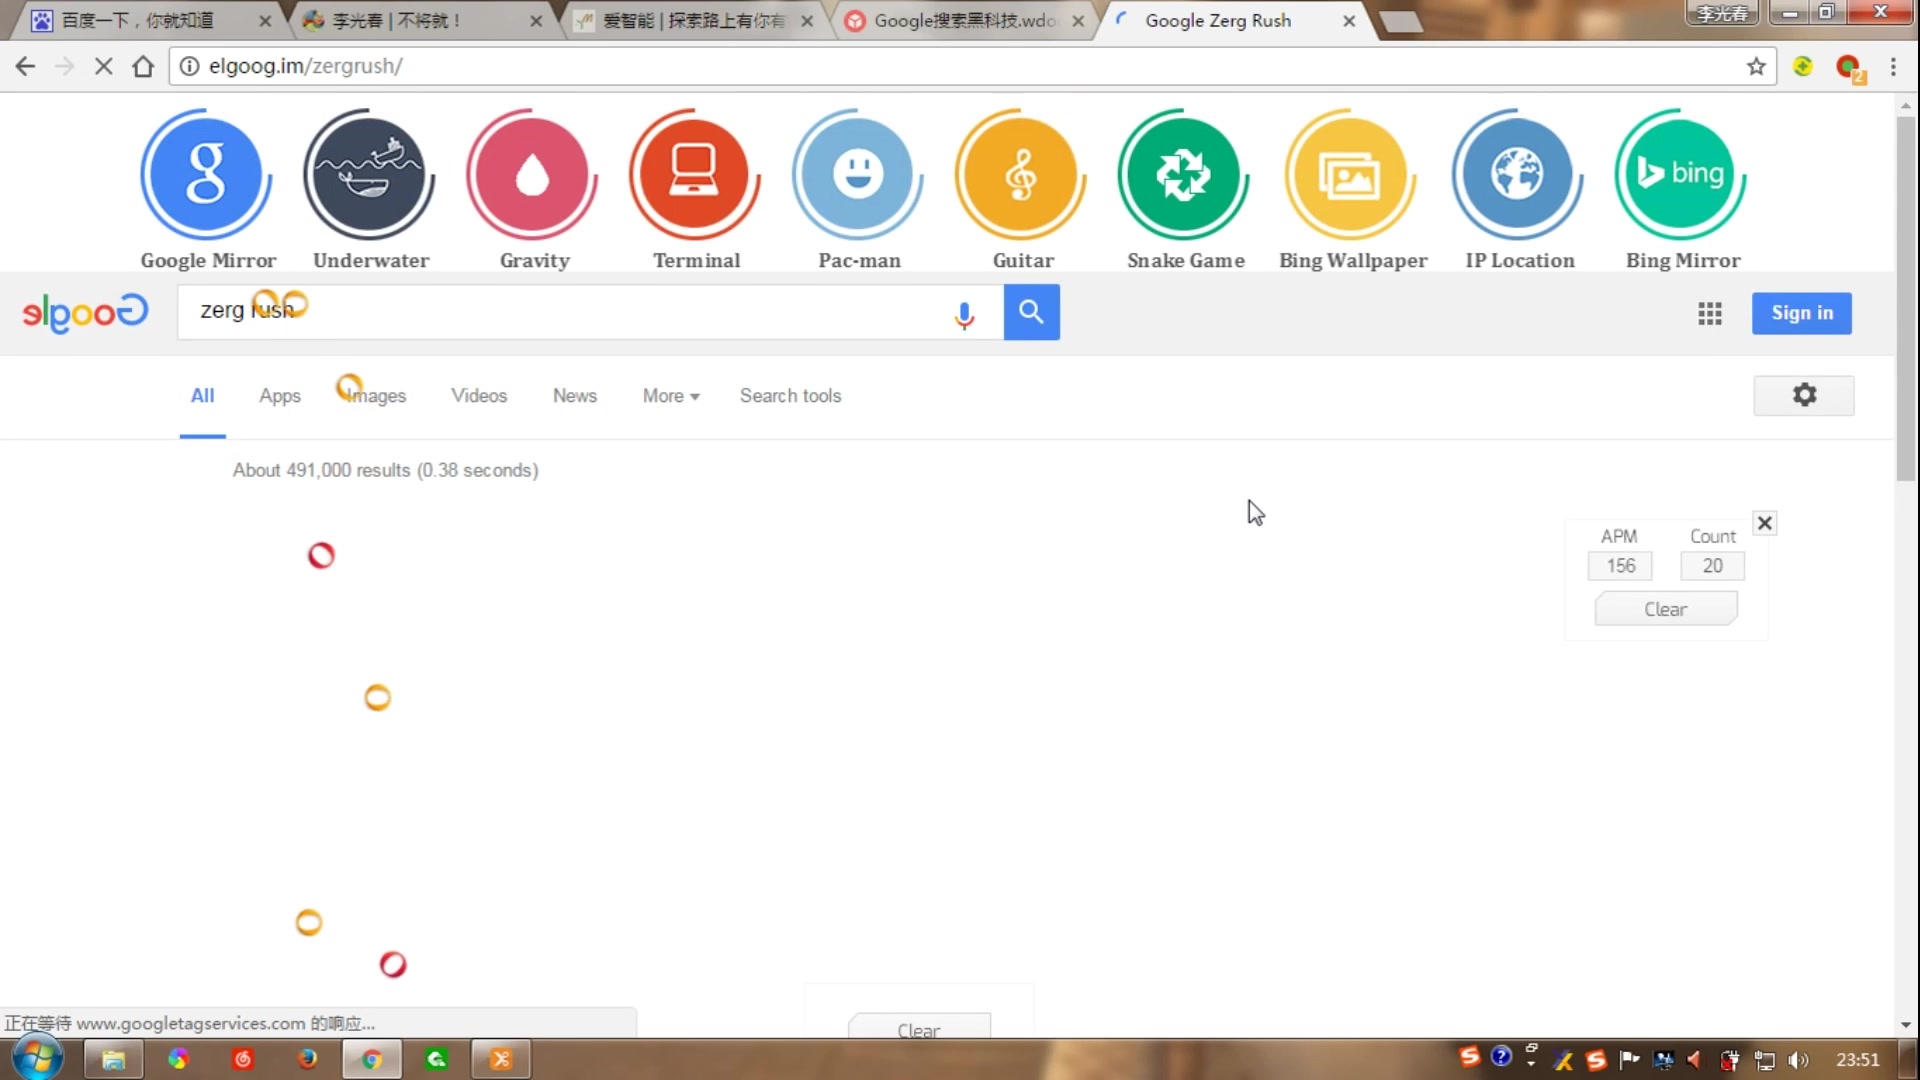1920x1080 pixels.
Task: Switch to Google搜索黑科技 browser tab
Action: (x=964, y=20)
